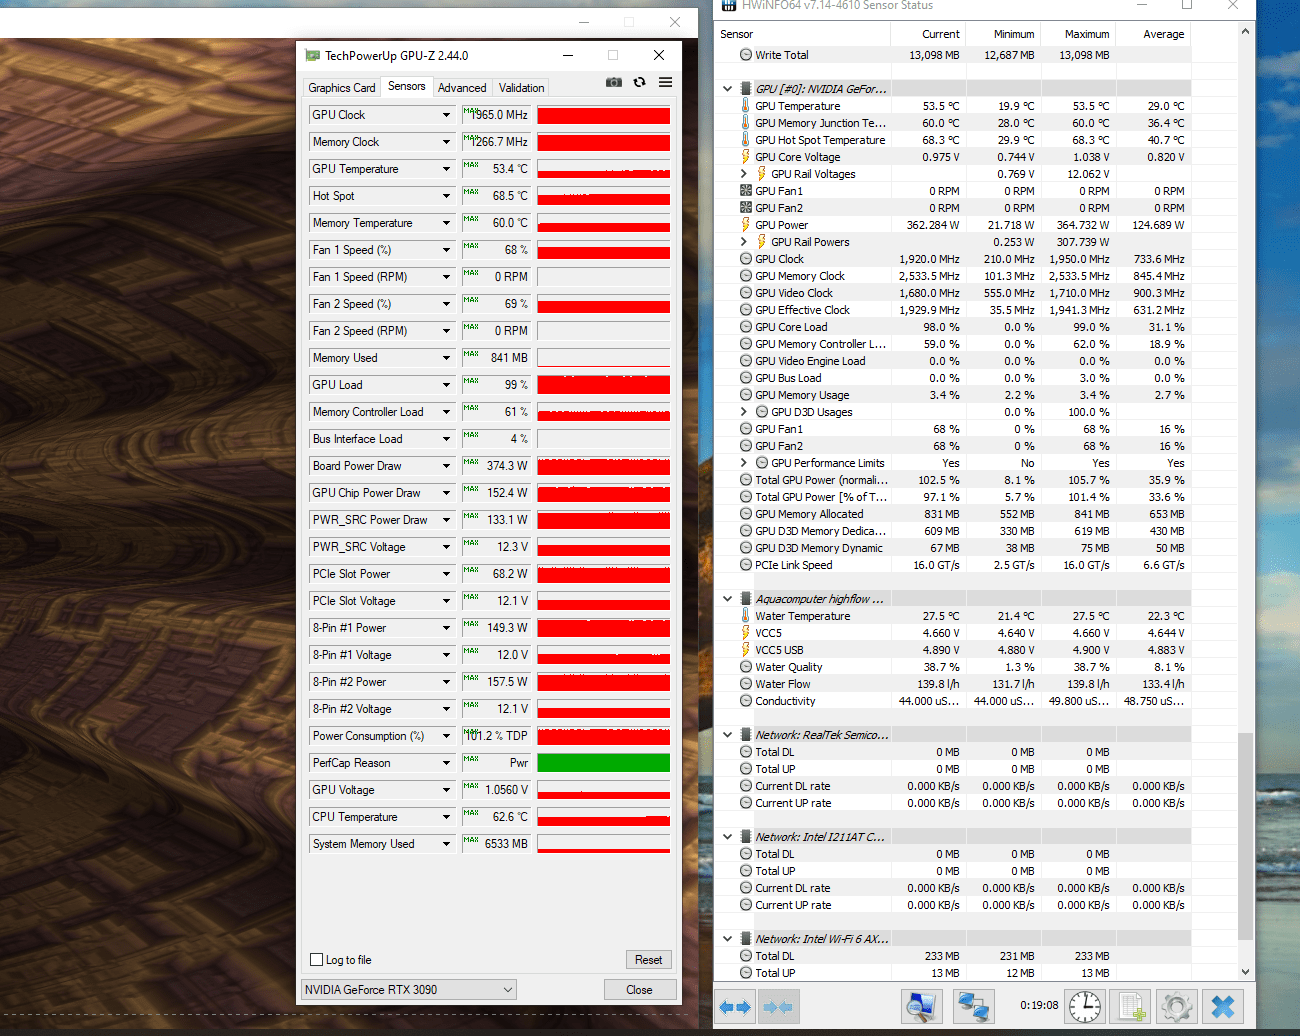Image resolution: width=1300 pixels, height=1036 pixels.
Task: Expand GPU Performance Limits row
Action: click(x=744, y=463)
